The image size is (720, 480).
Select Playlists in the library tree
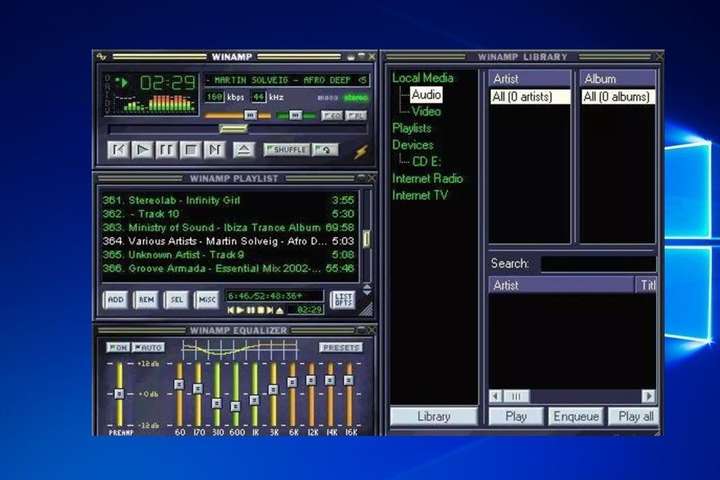pos(412,128)
